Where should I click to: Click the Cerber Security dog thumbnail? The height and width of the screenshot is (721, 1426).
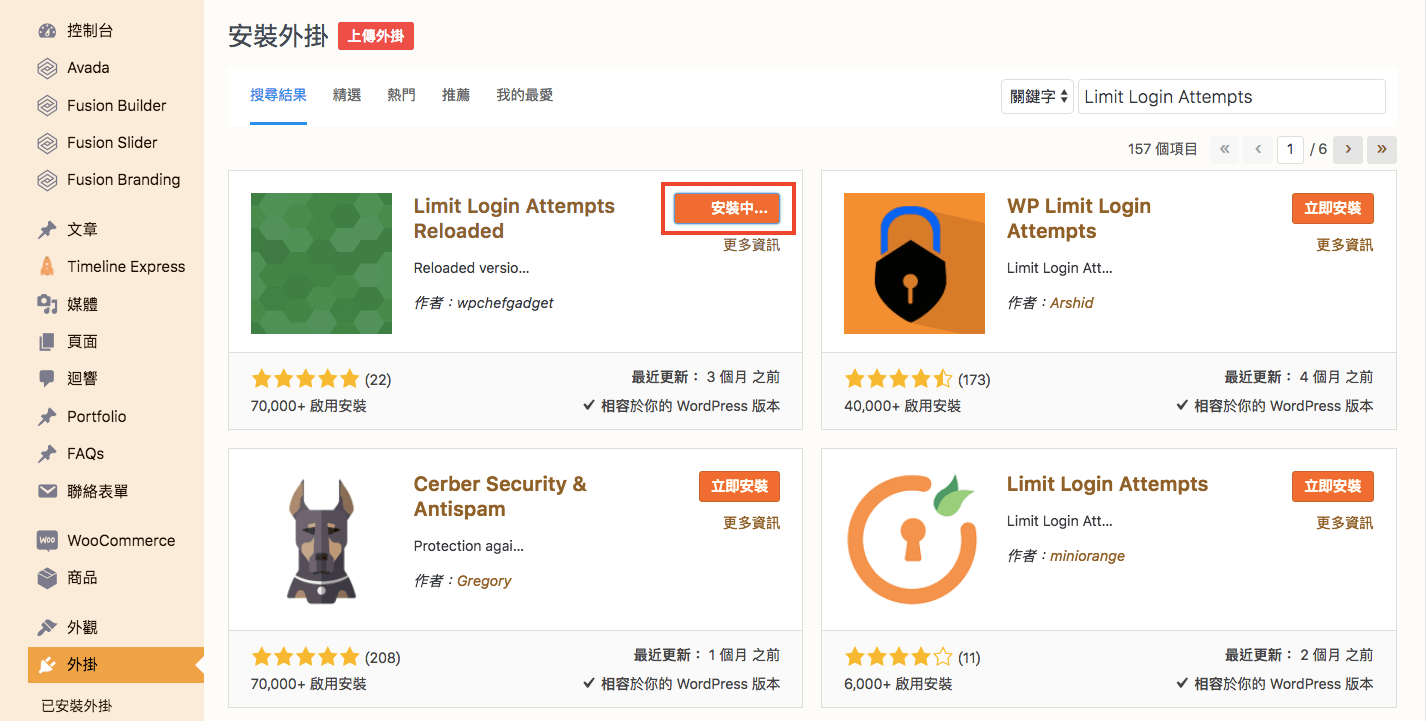(x=321, y=541)
